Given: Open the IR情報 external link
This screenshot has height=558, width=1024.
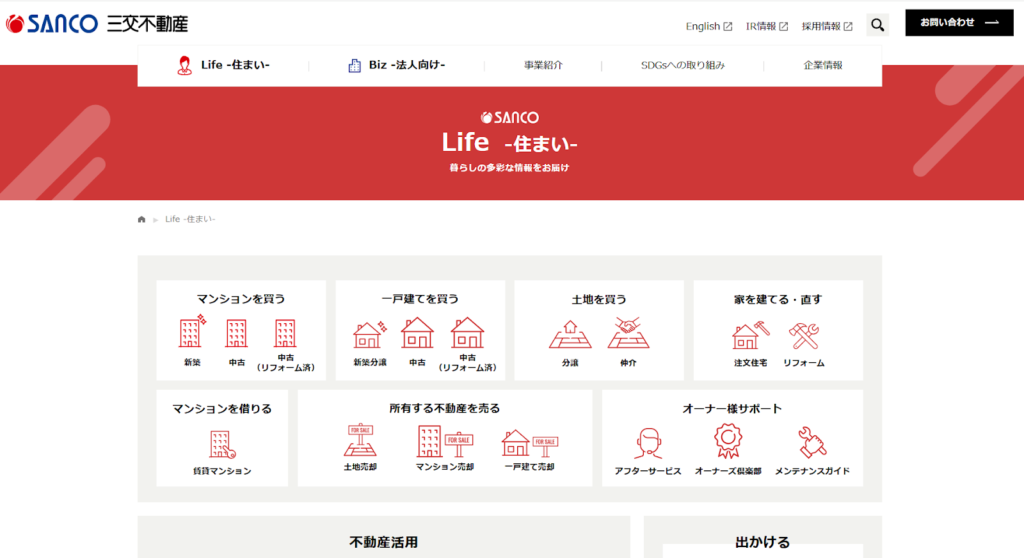Looking at the screenshot, I should click(x=767, y=26).
